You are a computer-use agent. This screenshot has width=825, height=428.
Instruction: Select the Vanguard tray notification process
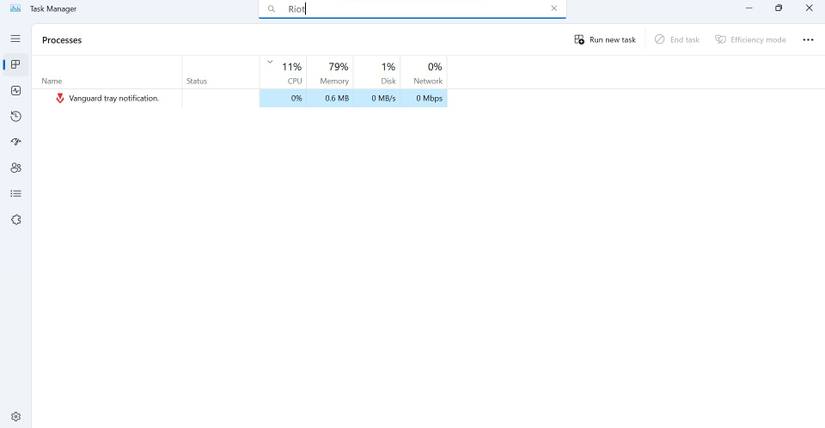pyautogui.click(x=113, y=98)
